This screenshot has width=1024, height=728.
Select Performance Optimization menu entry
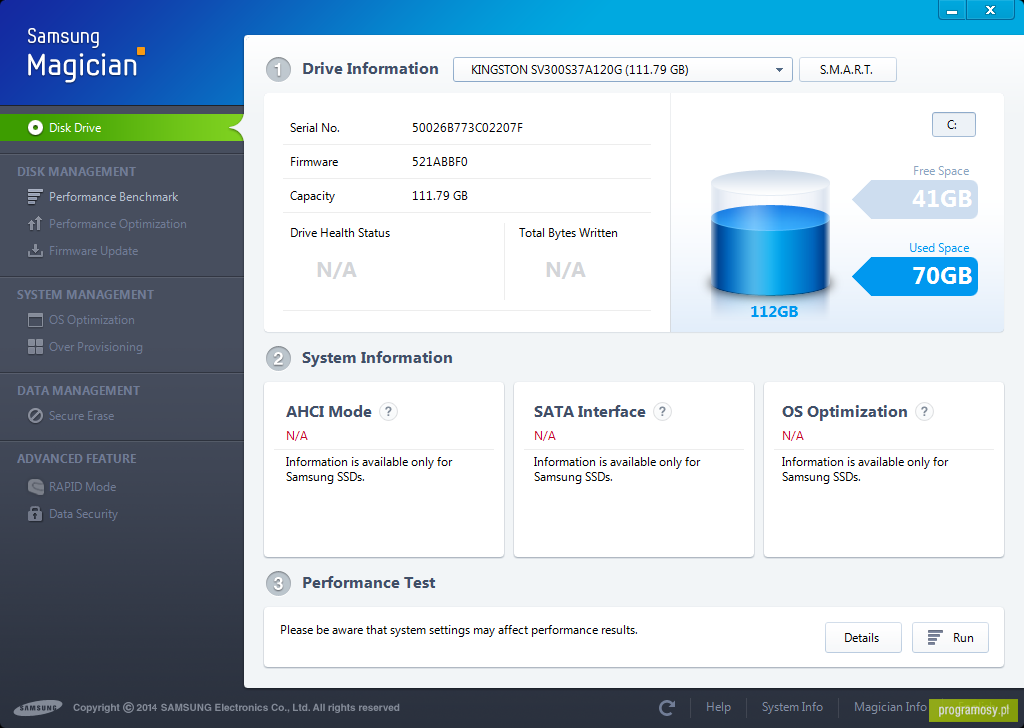coord(118,224)
